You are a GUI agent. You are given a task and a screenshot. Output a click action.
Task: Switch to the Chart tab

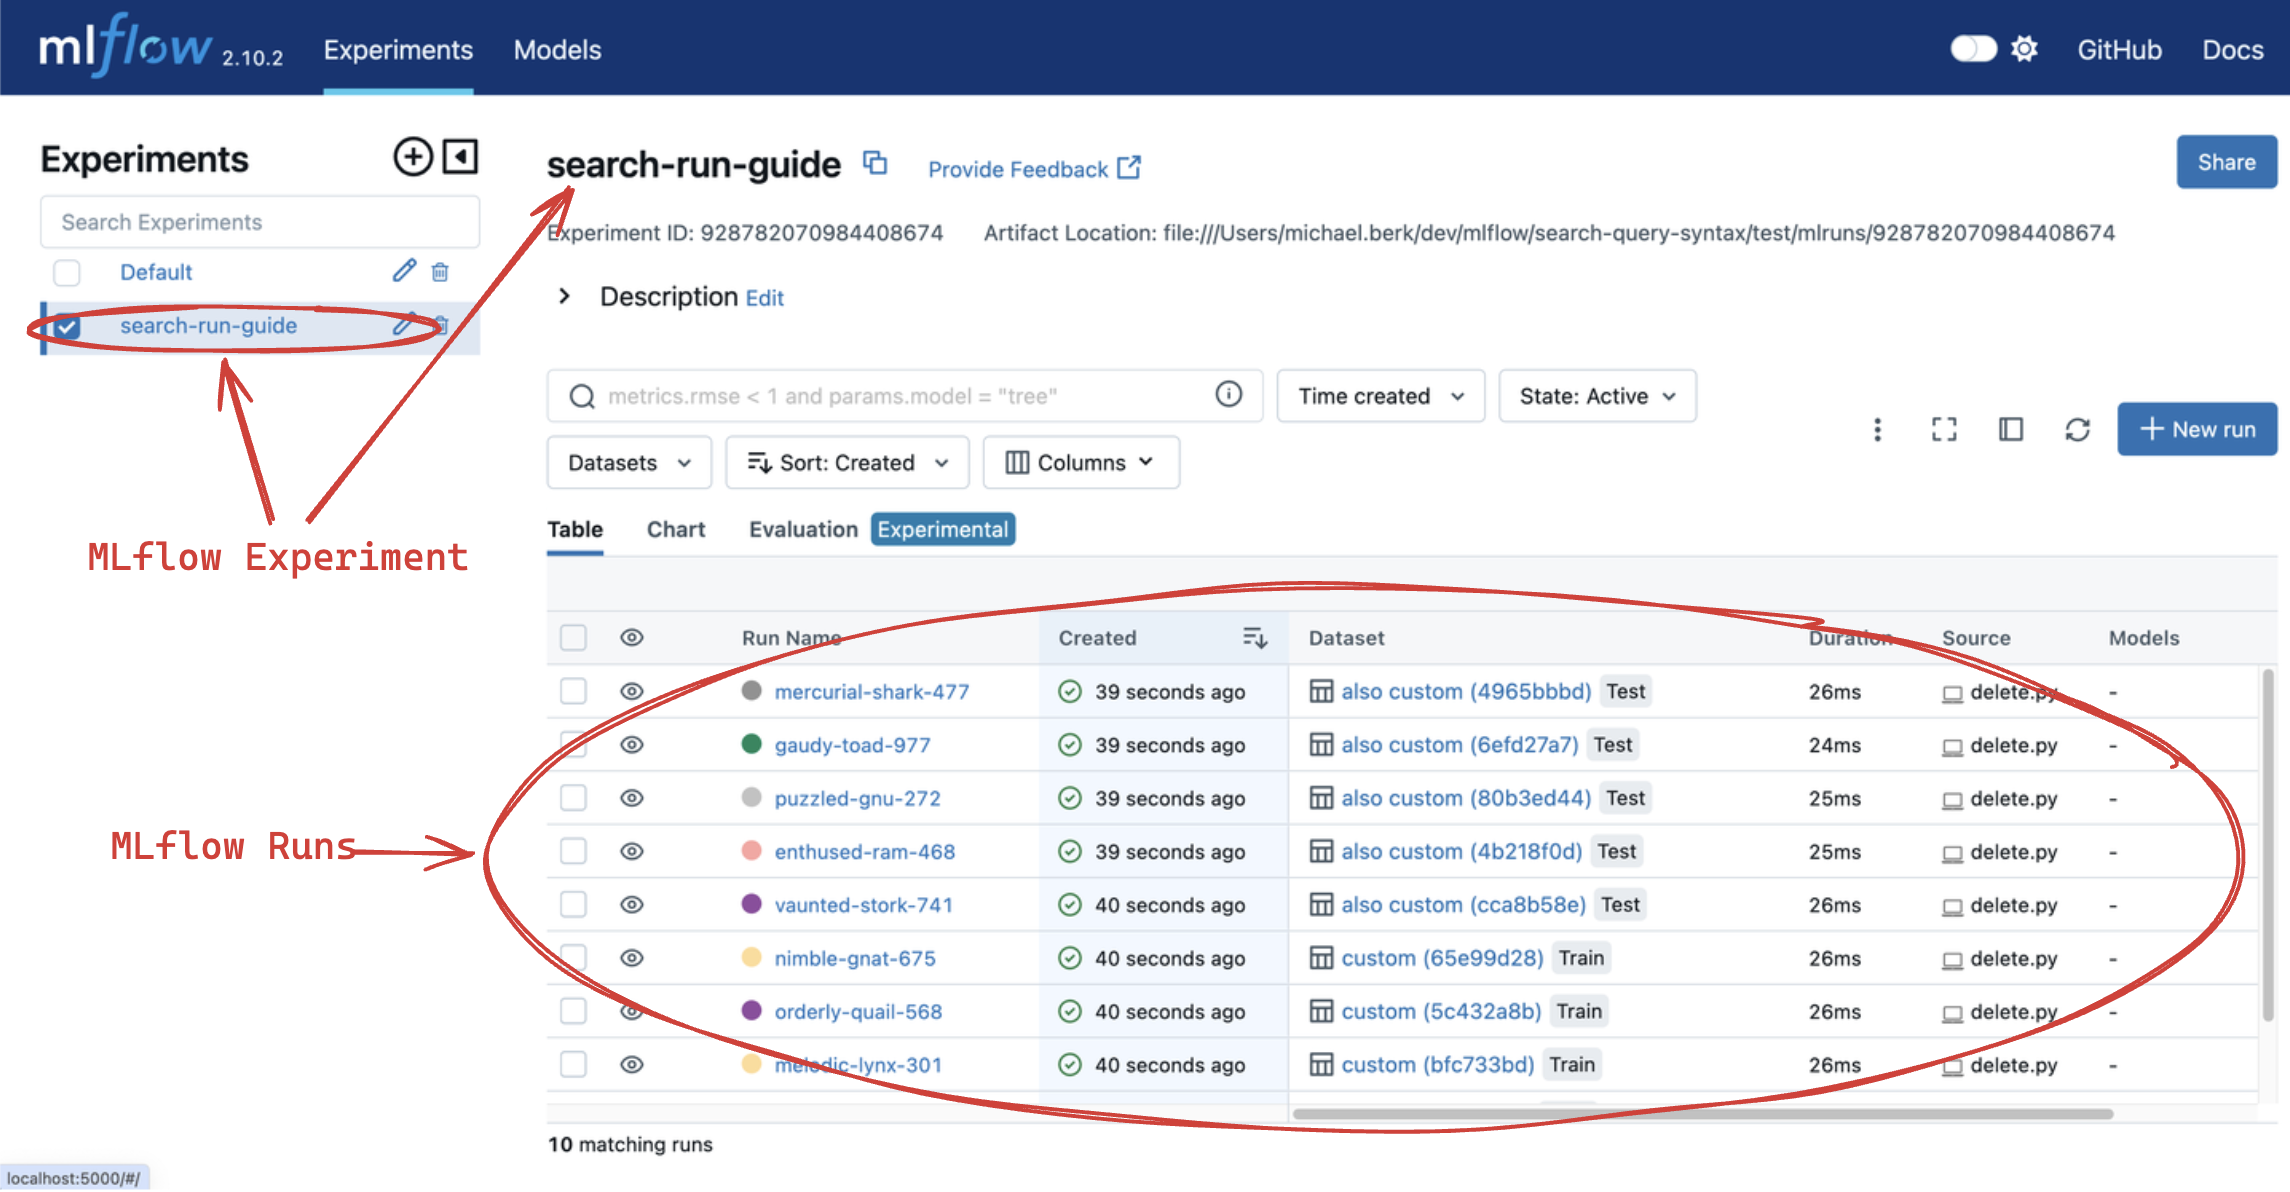tap(675, 529)
